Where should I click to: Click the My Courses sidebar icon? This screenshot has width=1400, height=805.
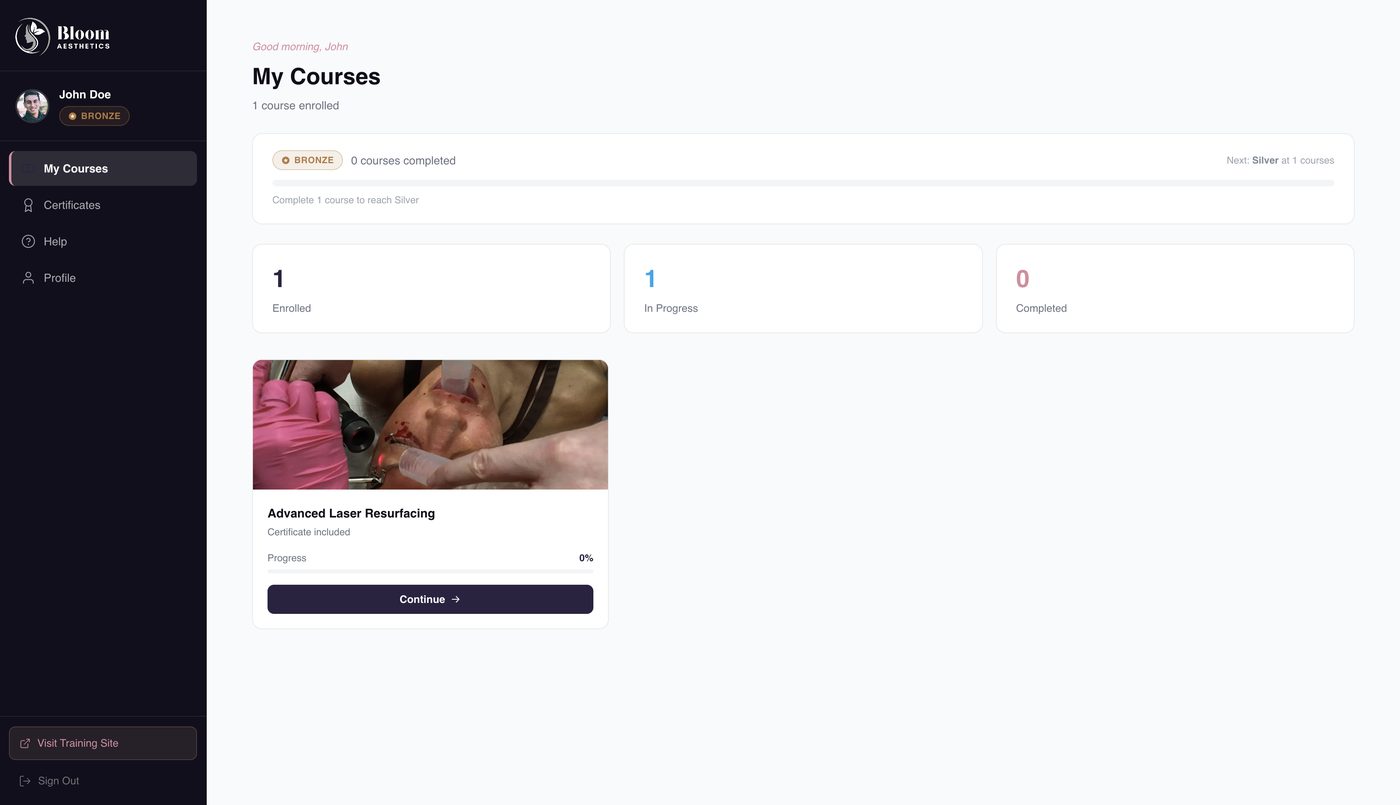point(28,169)
